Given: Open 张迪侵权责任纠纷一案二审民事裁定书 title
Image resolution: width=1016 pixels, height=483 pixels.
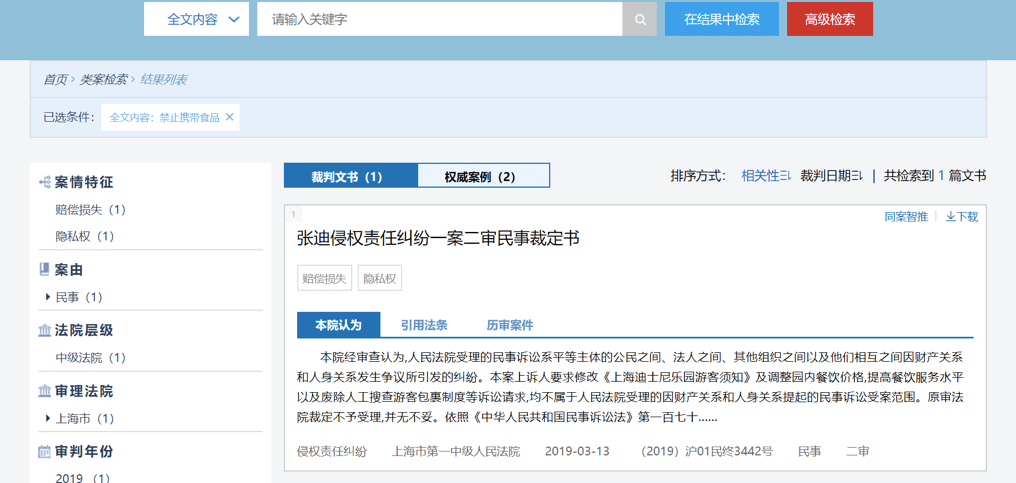Looking at the screenshot, I should point(438,239).
